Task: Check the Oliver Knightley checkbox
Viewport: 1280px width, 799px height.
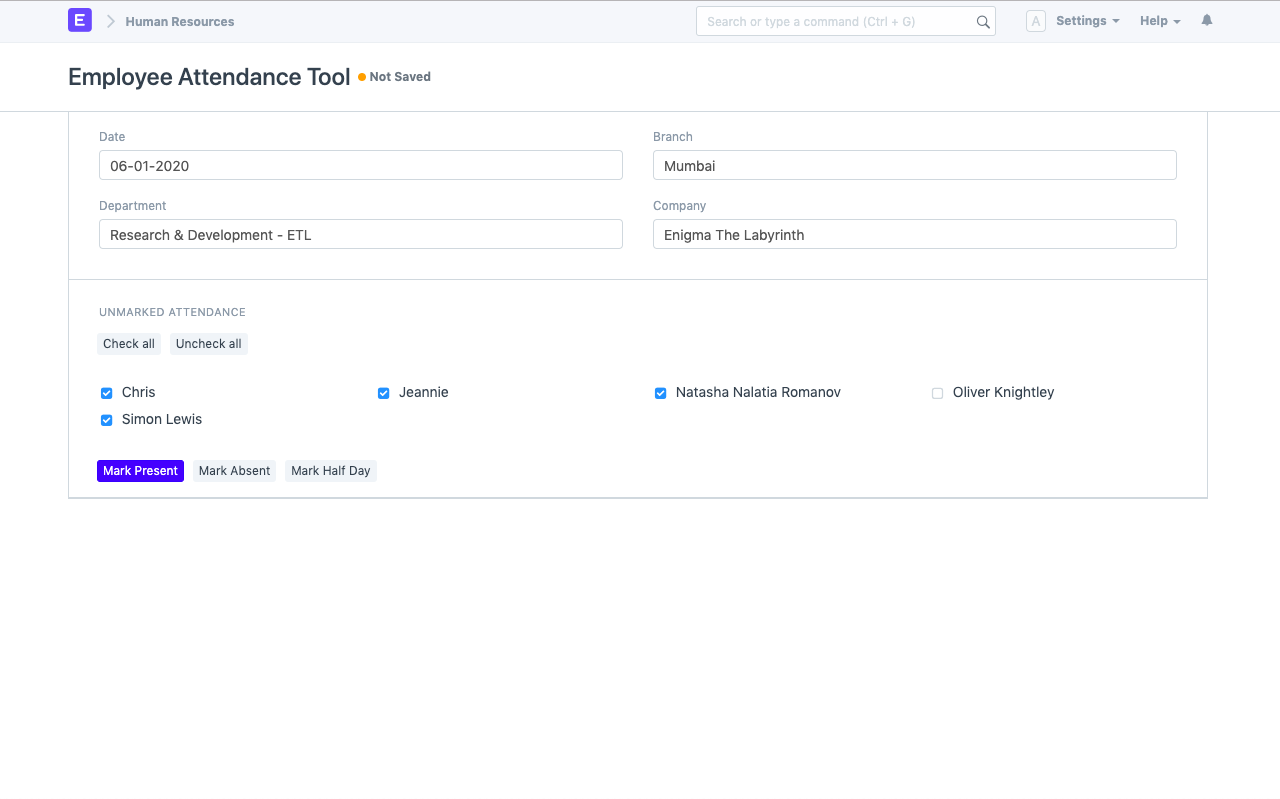Action: [x=937, y=393]
